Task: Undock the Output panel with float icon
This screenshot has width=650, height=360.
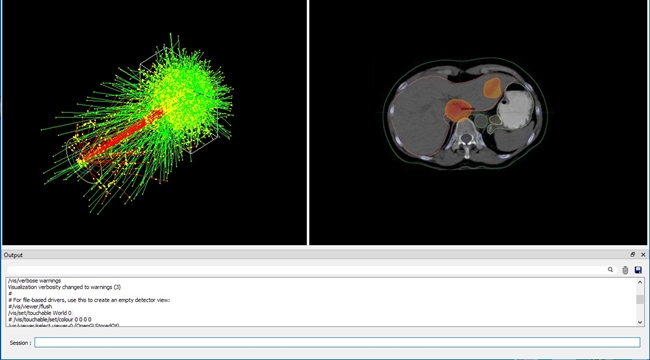Action: pos(633,255)
